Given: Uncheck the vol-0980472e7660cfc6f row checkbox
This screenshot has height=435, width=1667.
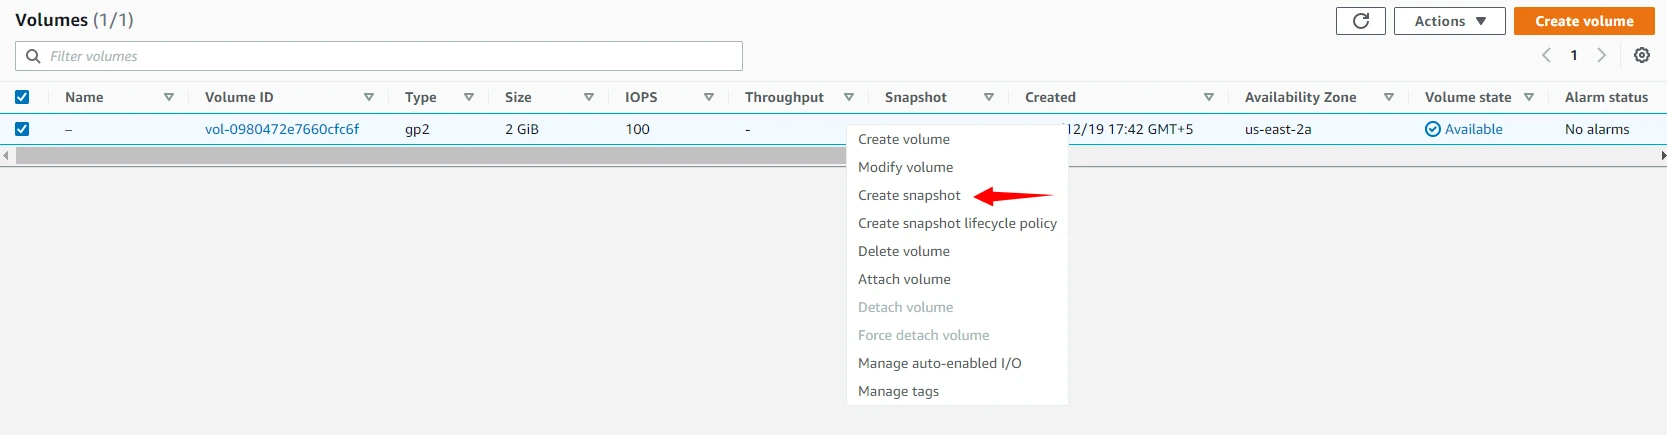Looking at the screenshot, I should click(22, 129).
